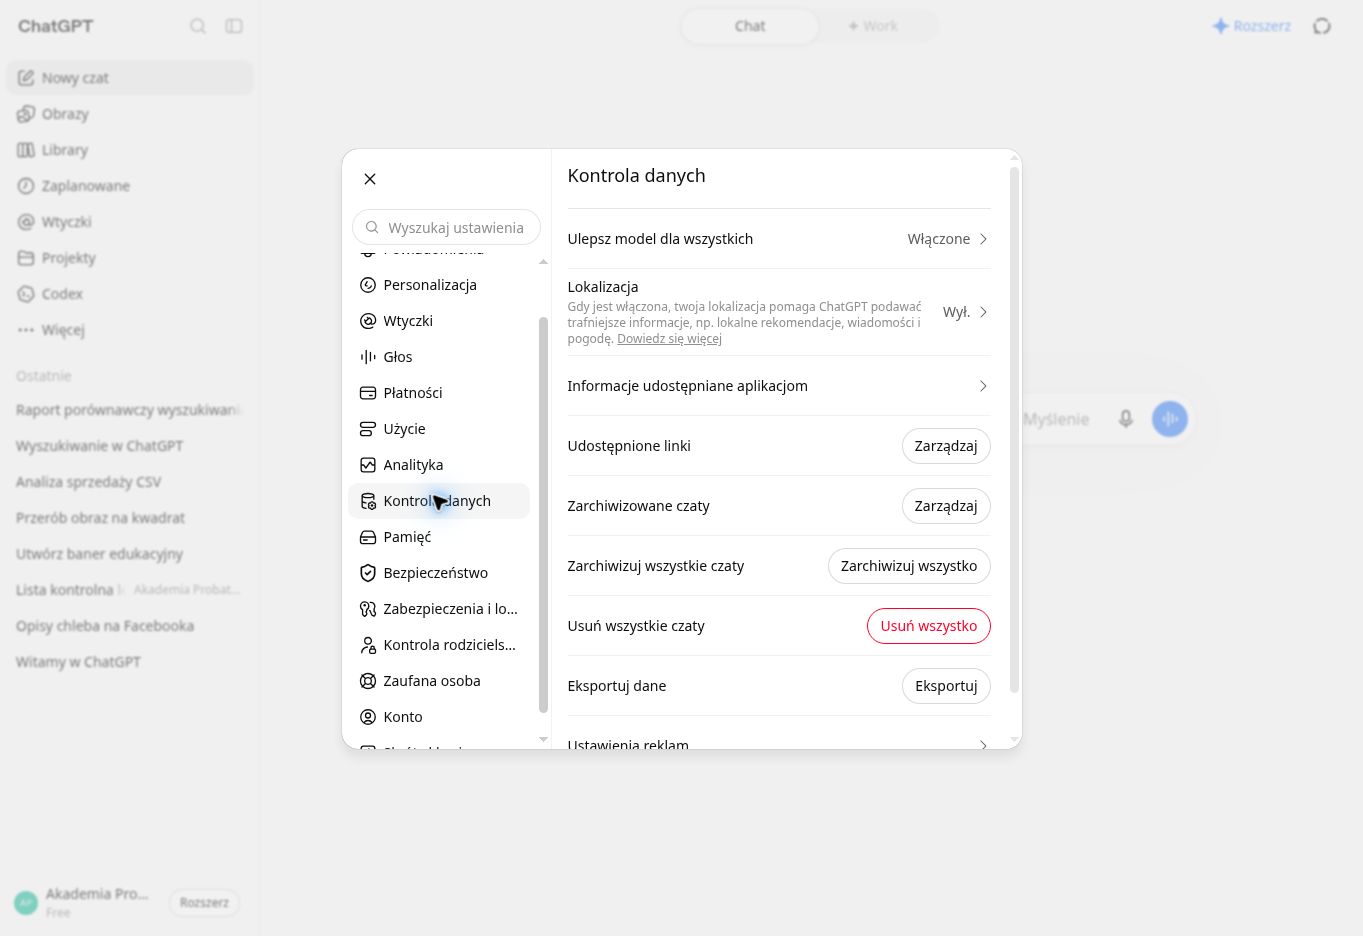Click the Bezpieczeństwo shield icon

point(368,573)
